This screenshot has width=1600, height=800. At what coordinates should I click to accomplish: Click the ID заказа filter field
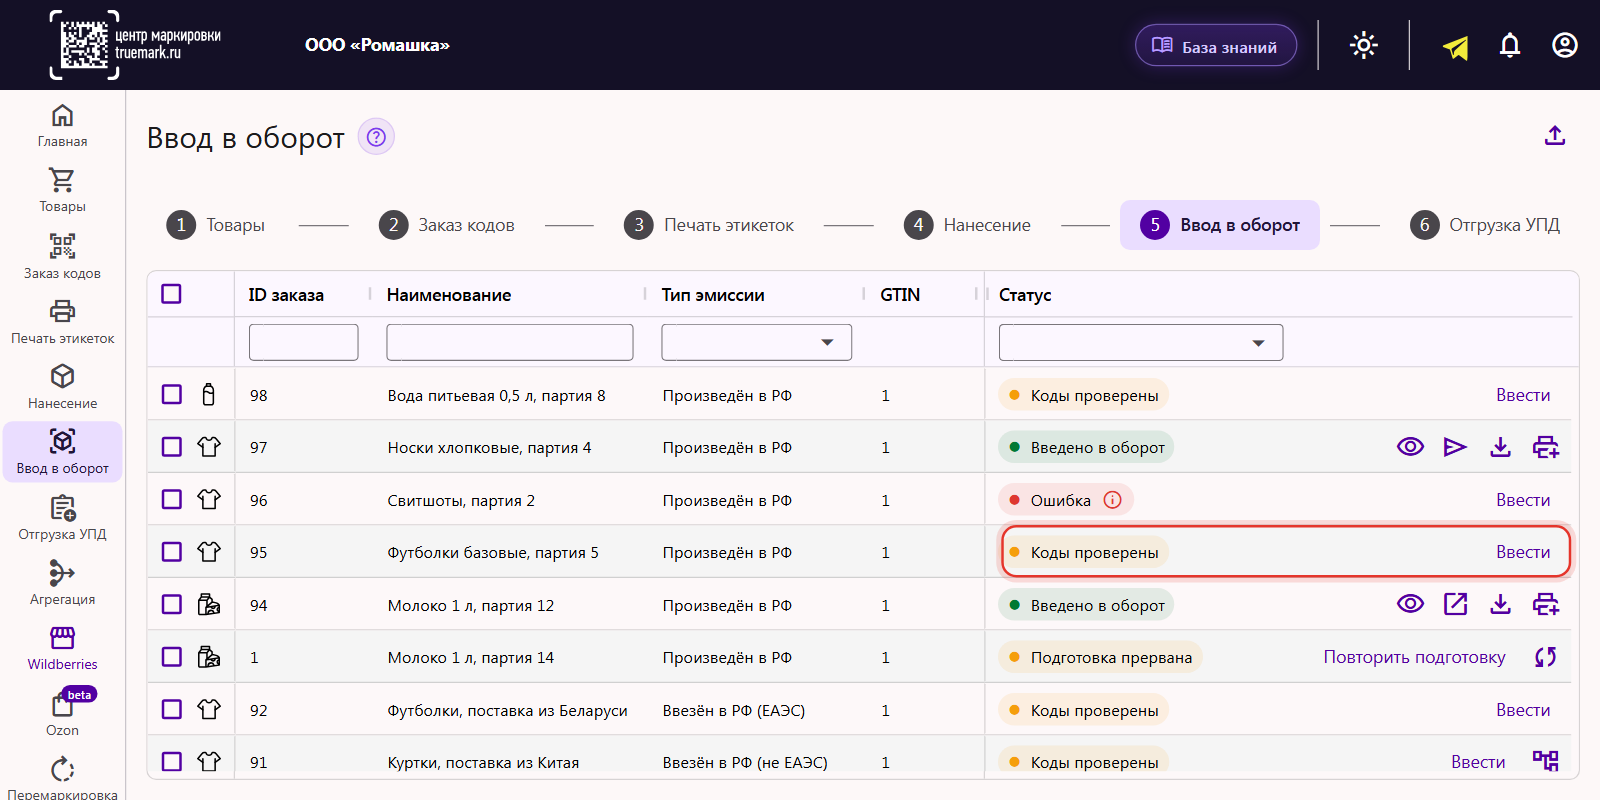tap(304, 342)
